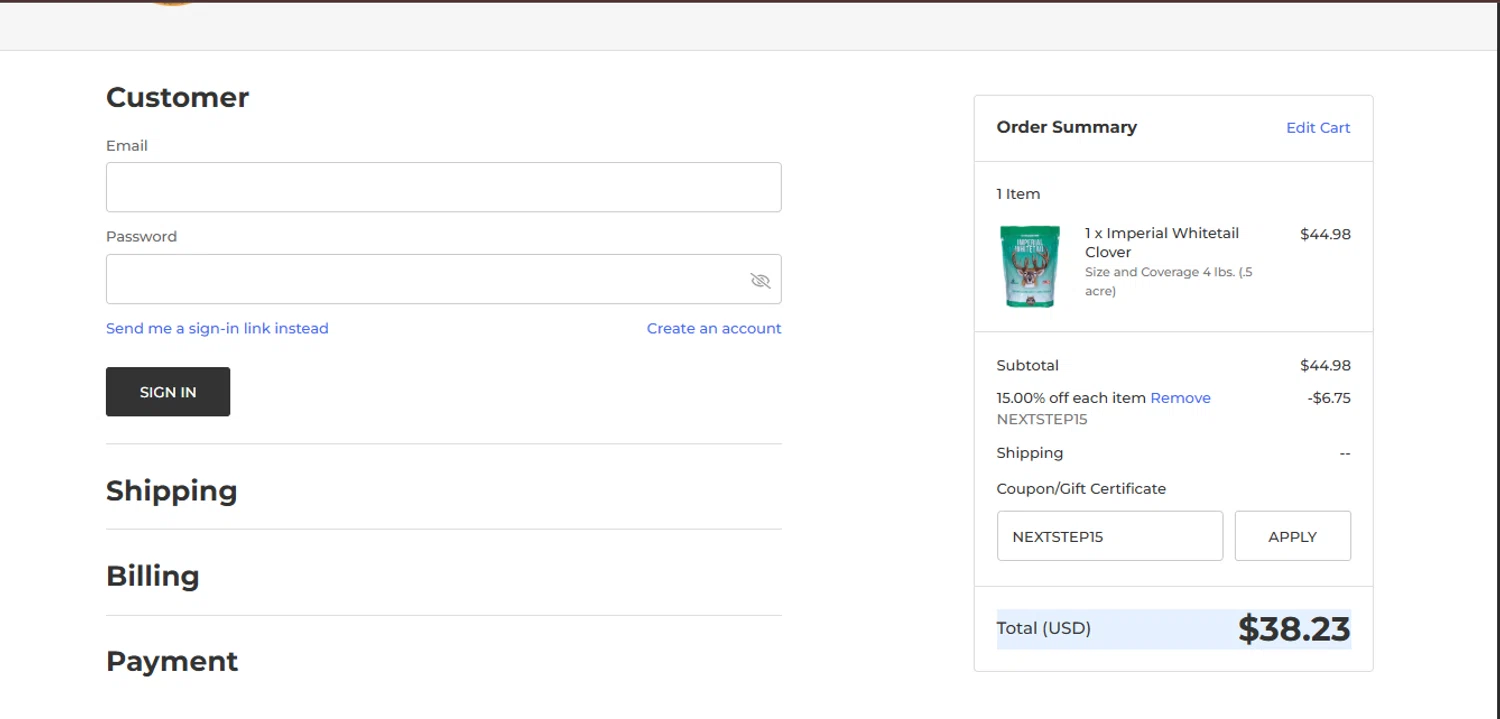This screenshot has width=1500, height=719.
Task: Click the SIGN IN button
Action: (x=168, y=392)
